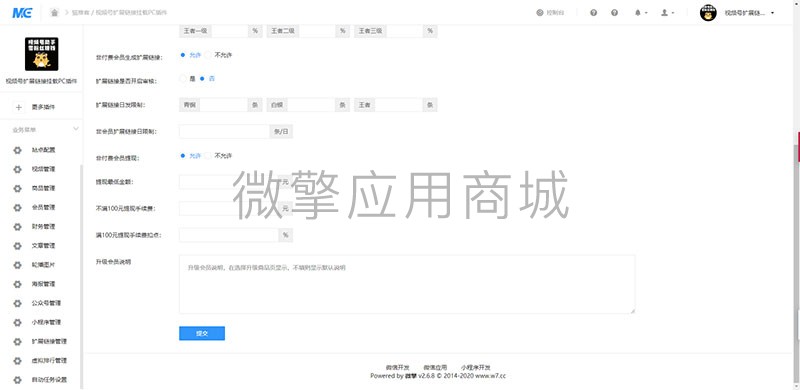Focus the 满100元提现手续费扣点 input field

click(229, 235)
